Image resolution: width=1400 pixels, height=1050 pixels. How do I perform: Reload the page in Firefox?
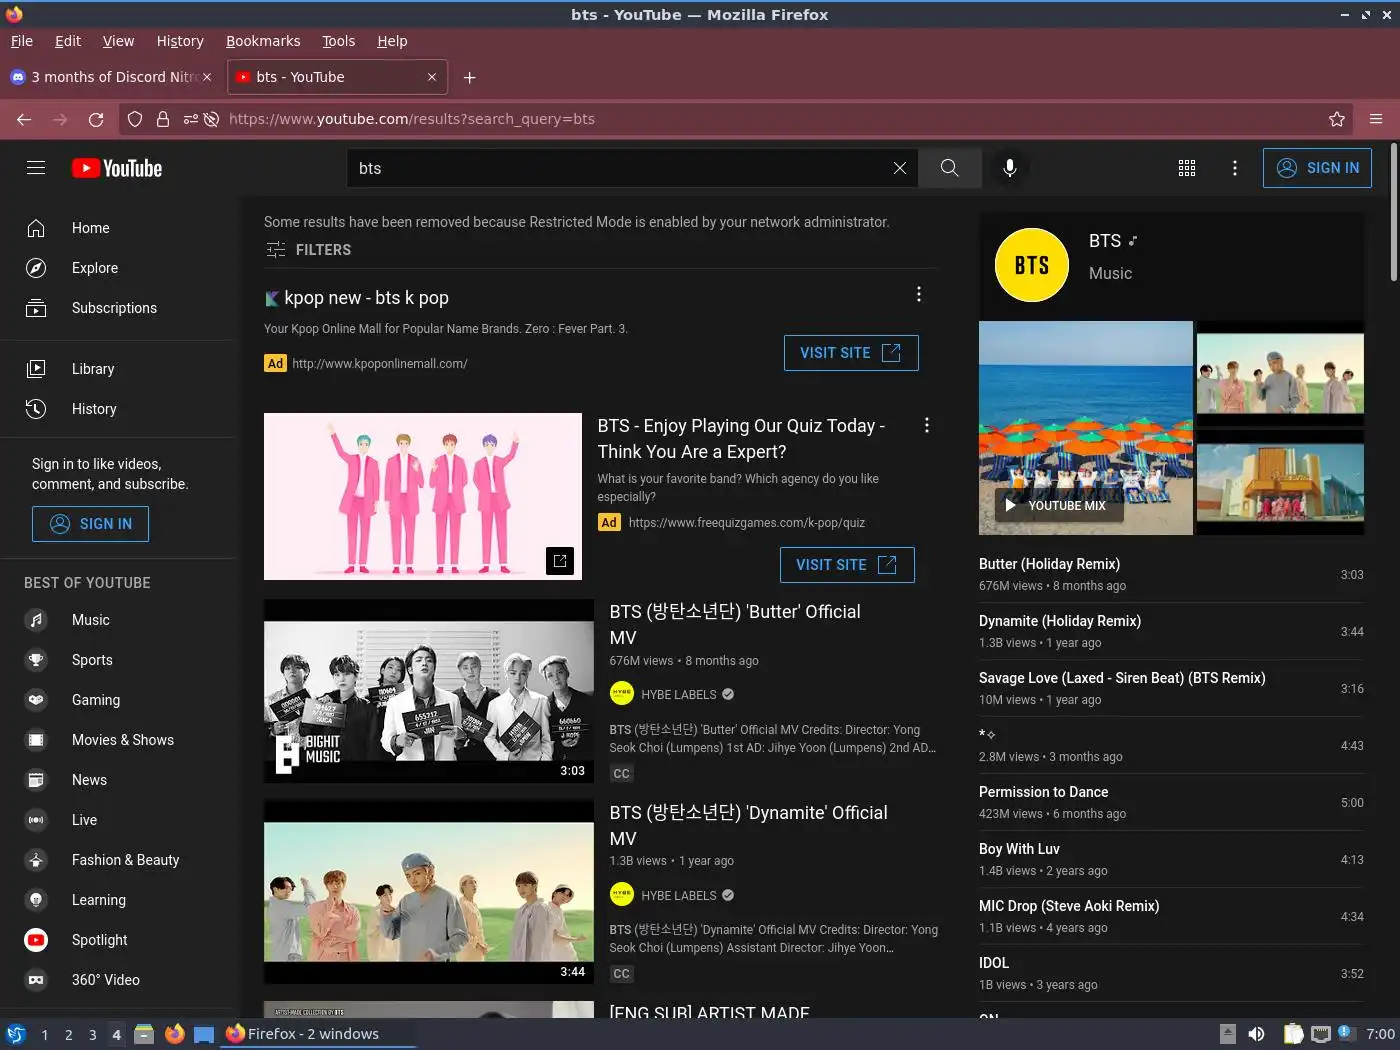96,119
